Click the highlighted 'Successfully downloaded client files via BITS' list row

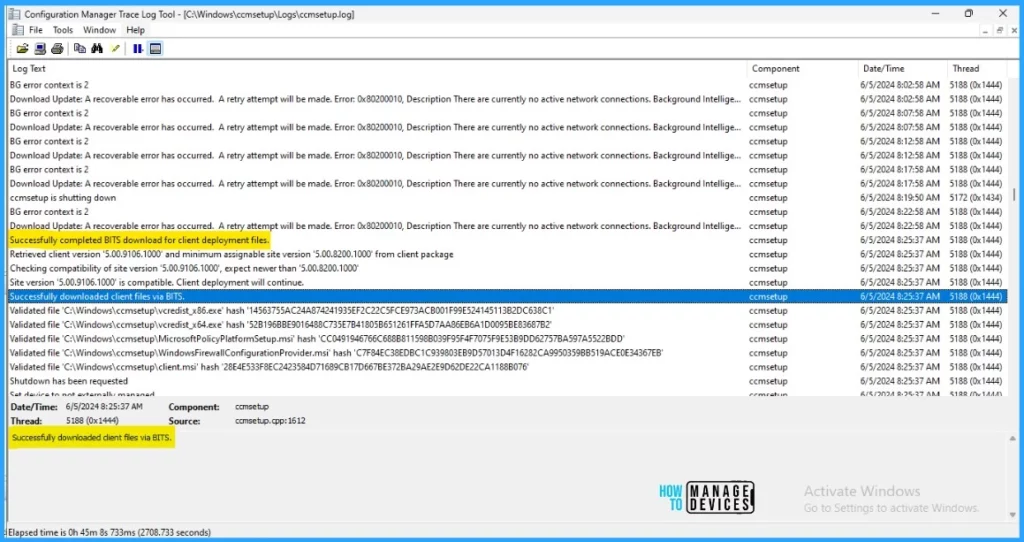(x=507, y=296)
